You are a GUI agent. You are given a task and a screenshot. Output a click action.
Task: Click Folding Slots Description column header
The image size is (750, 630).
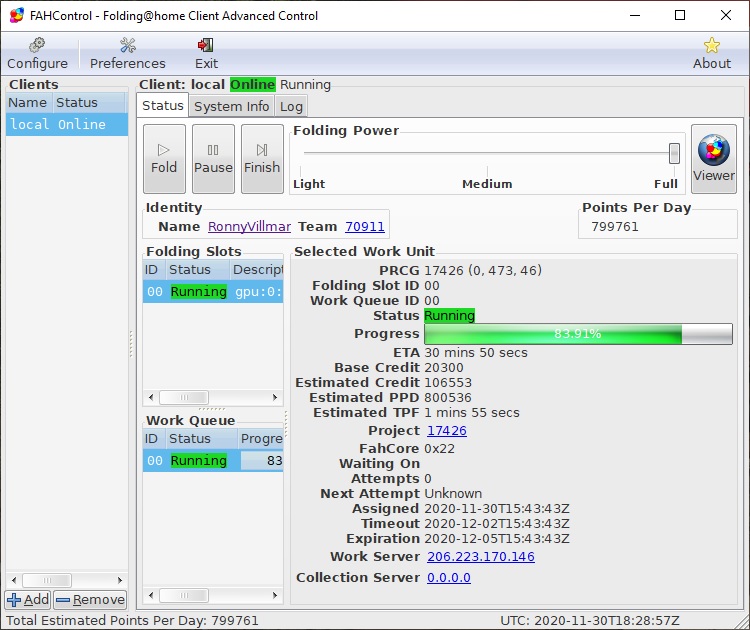coord(257,270)
